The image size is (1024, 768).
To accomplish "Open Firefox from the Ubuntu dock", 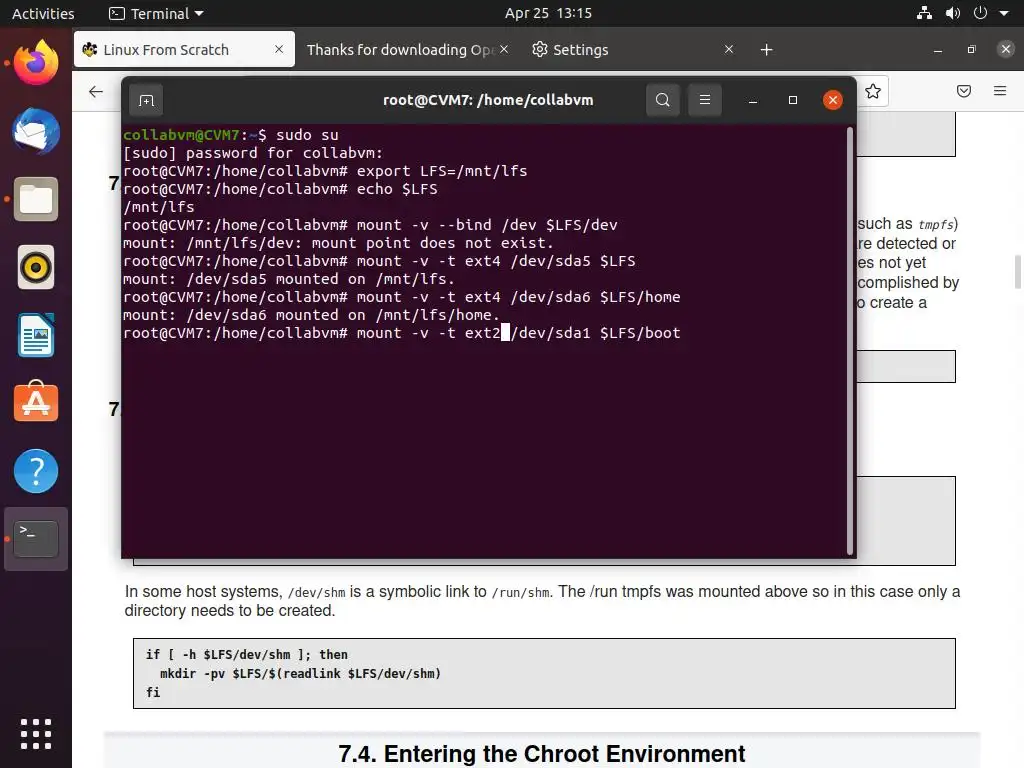I will click(36, 63).
